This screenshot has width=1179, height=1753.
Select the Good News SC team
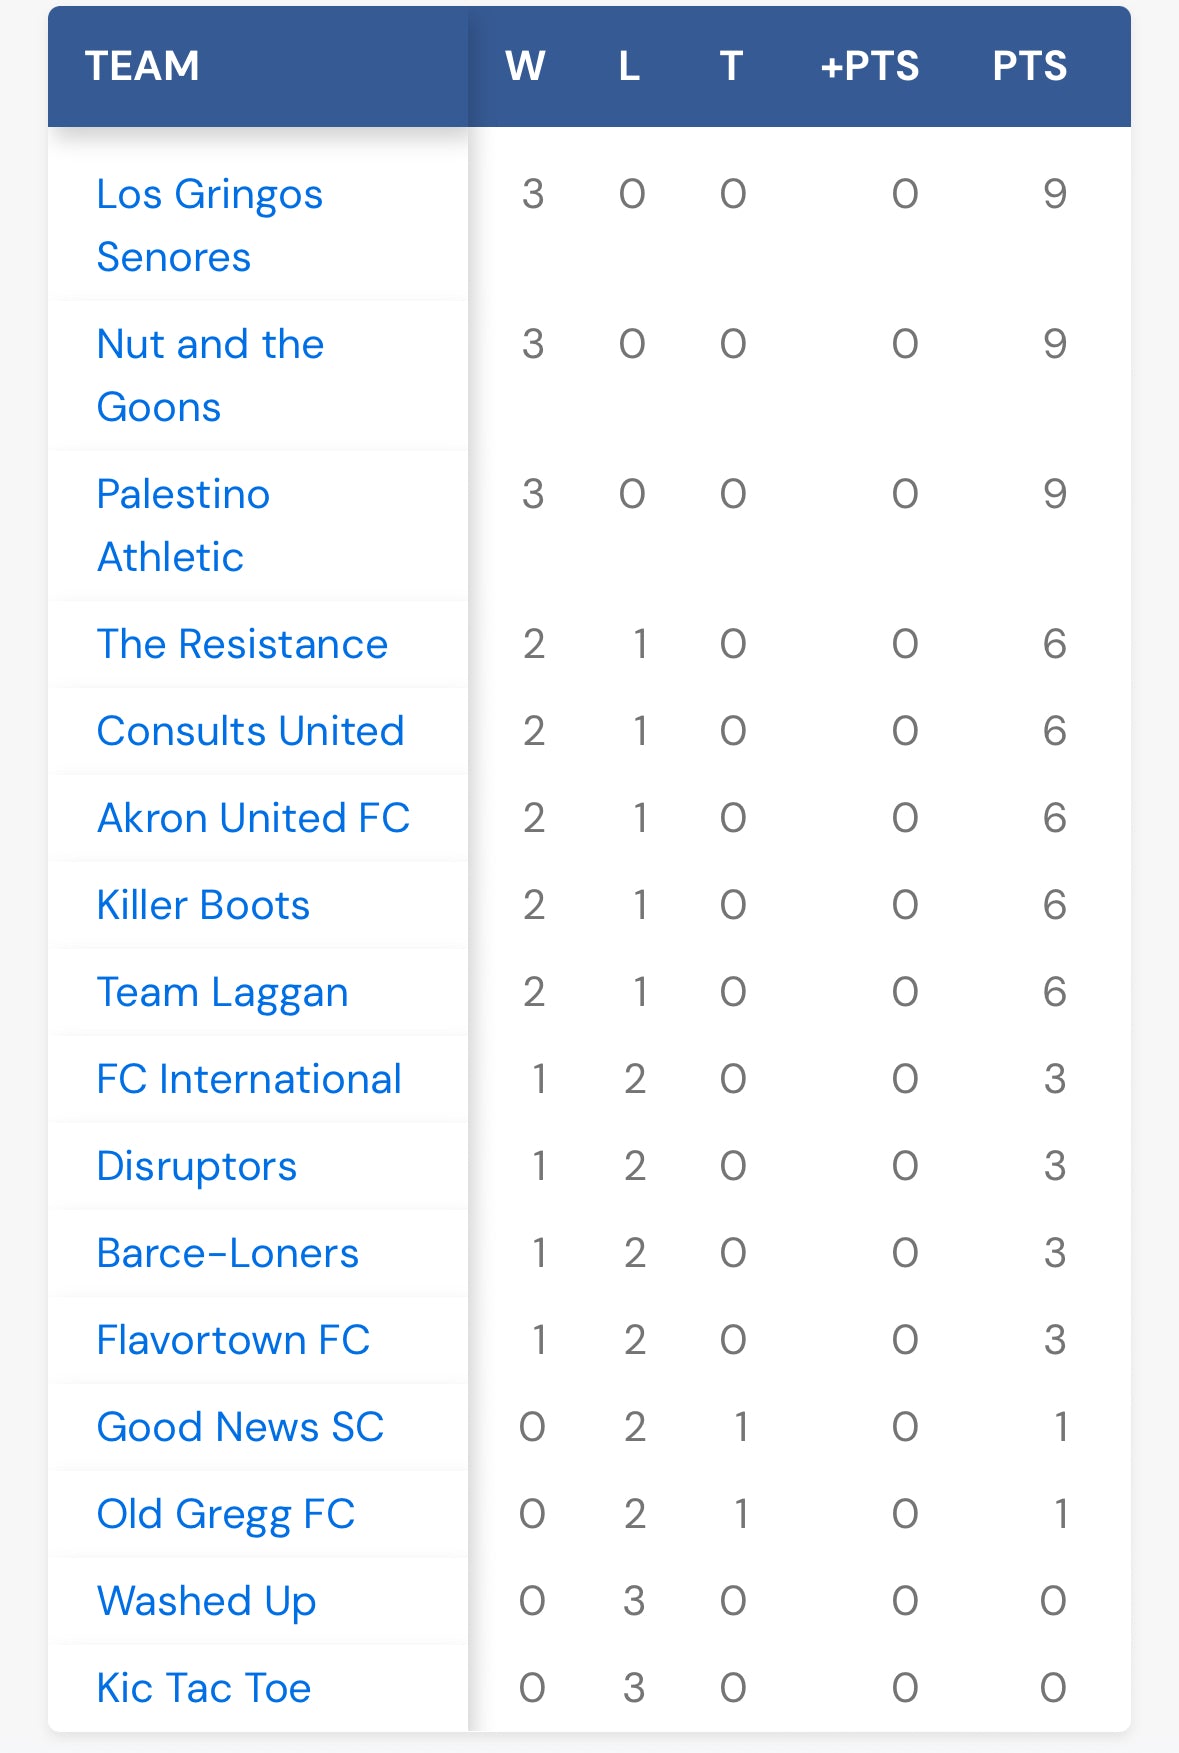240,1427
